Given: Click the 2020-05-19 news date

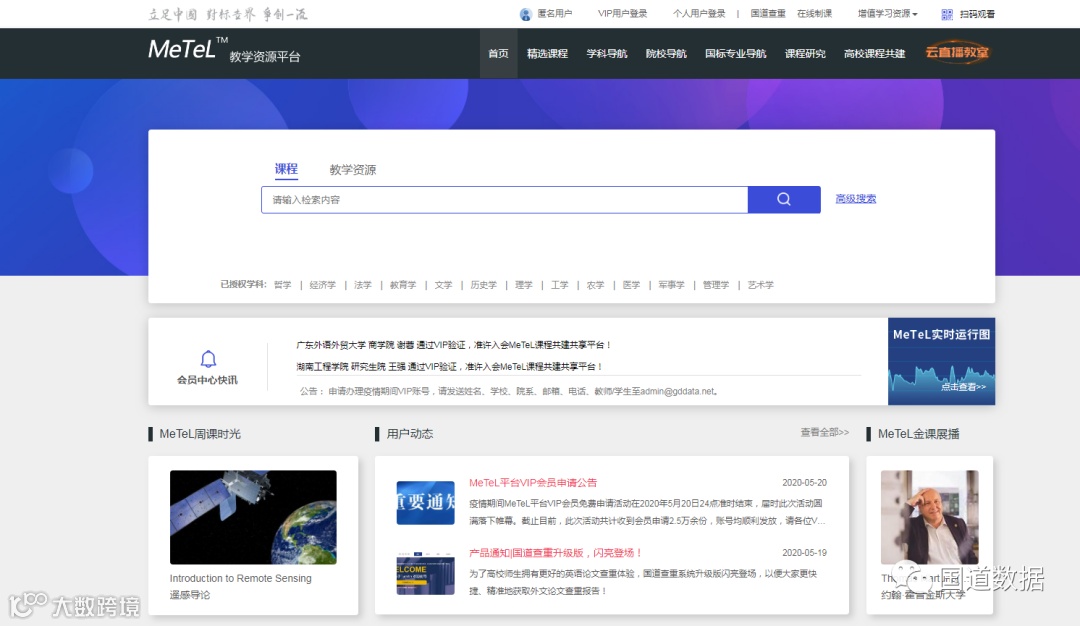Looking at the screenshot, I should pos(804,552).
